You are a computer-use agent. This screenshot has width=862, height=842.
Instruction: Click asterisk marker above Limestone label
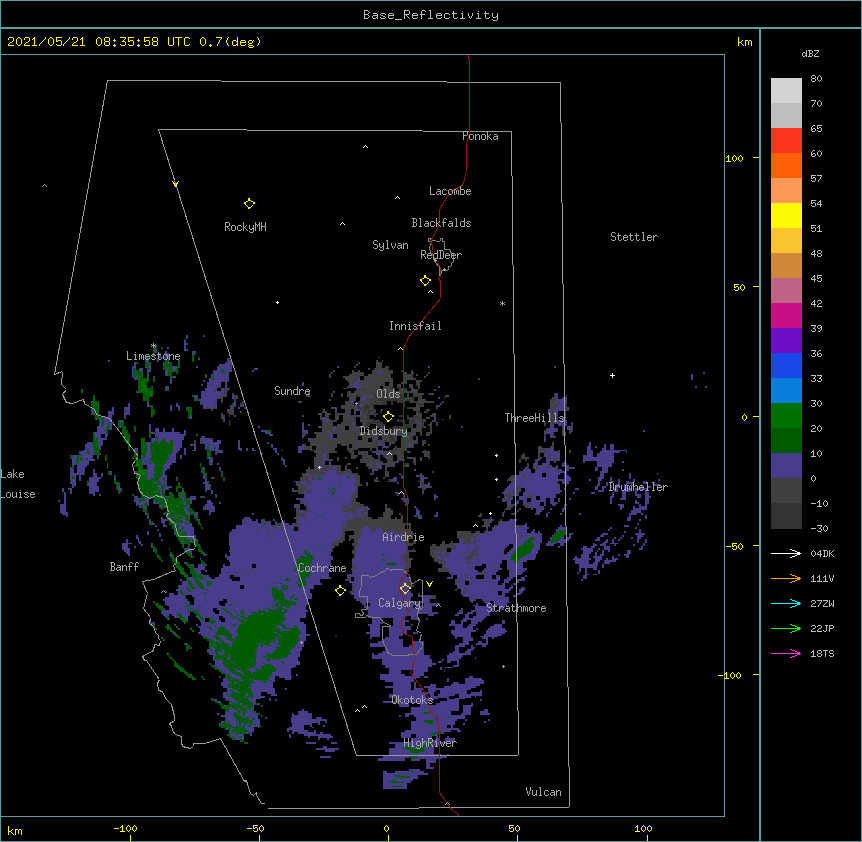154,346
